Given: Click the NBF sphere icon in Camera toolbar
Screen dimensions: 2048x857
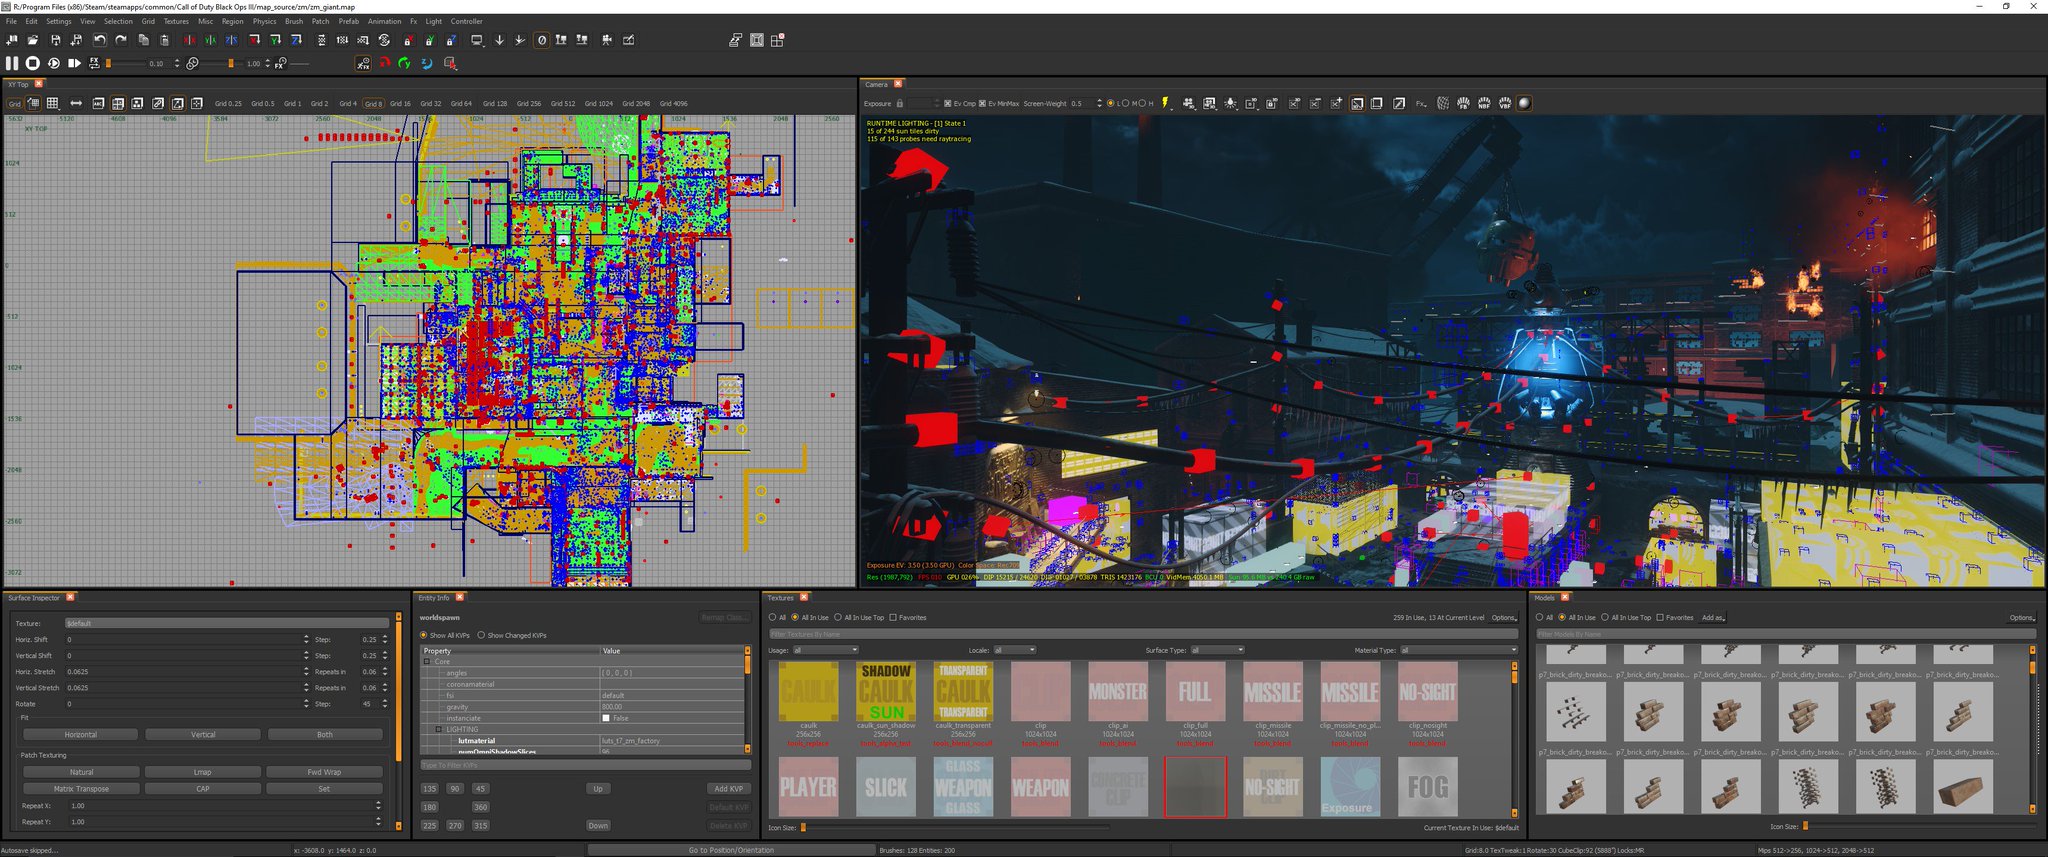Looking at the screenshot, I should (x=1484, y=103).
